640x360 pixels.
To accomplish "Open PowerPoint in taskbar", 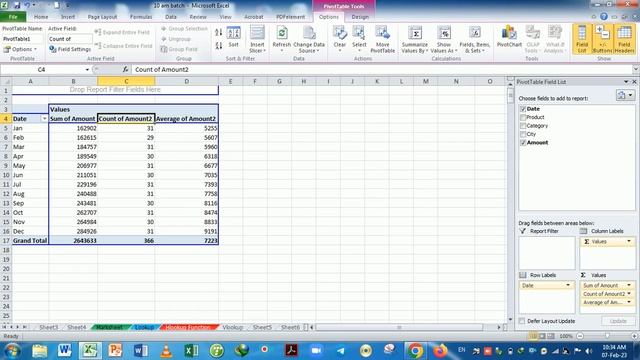I will (x=115, y=351).
